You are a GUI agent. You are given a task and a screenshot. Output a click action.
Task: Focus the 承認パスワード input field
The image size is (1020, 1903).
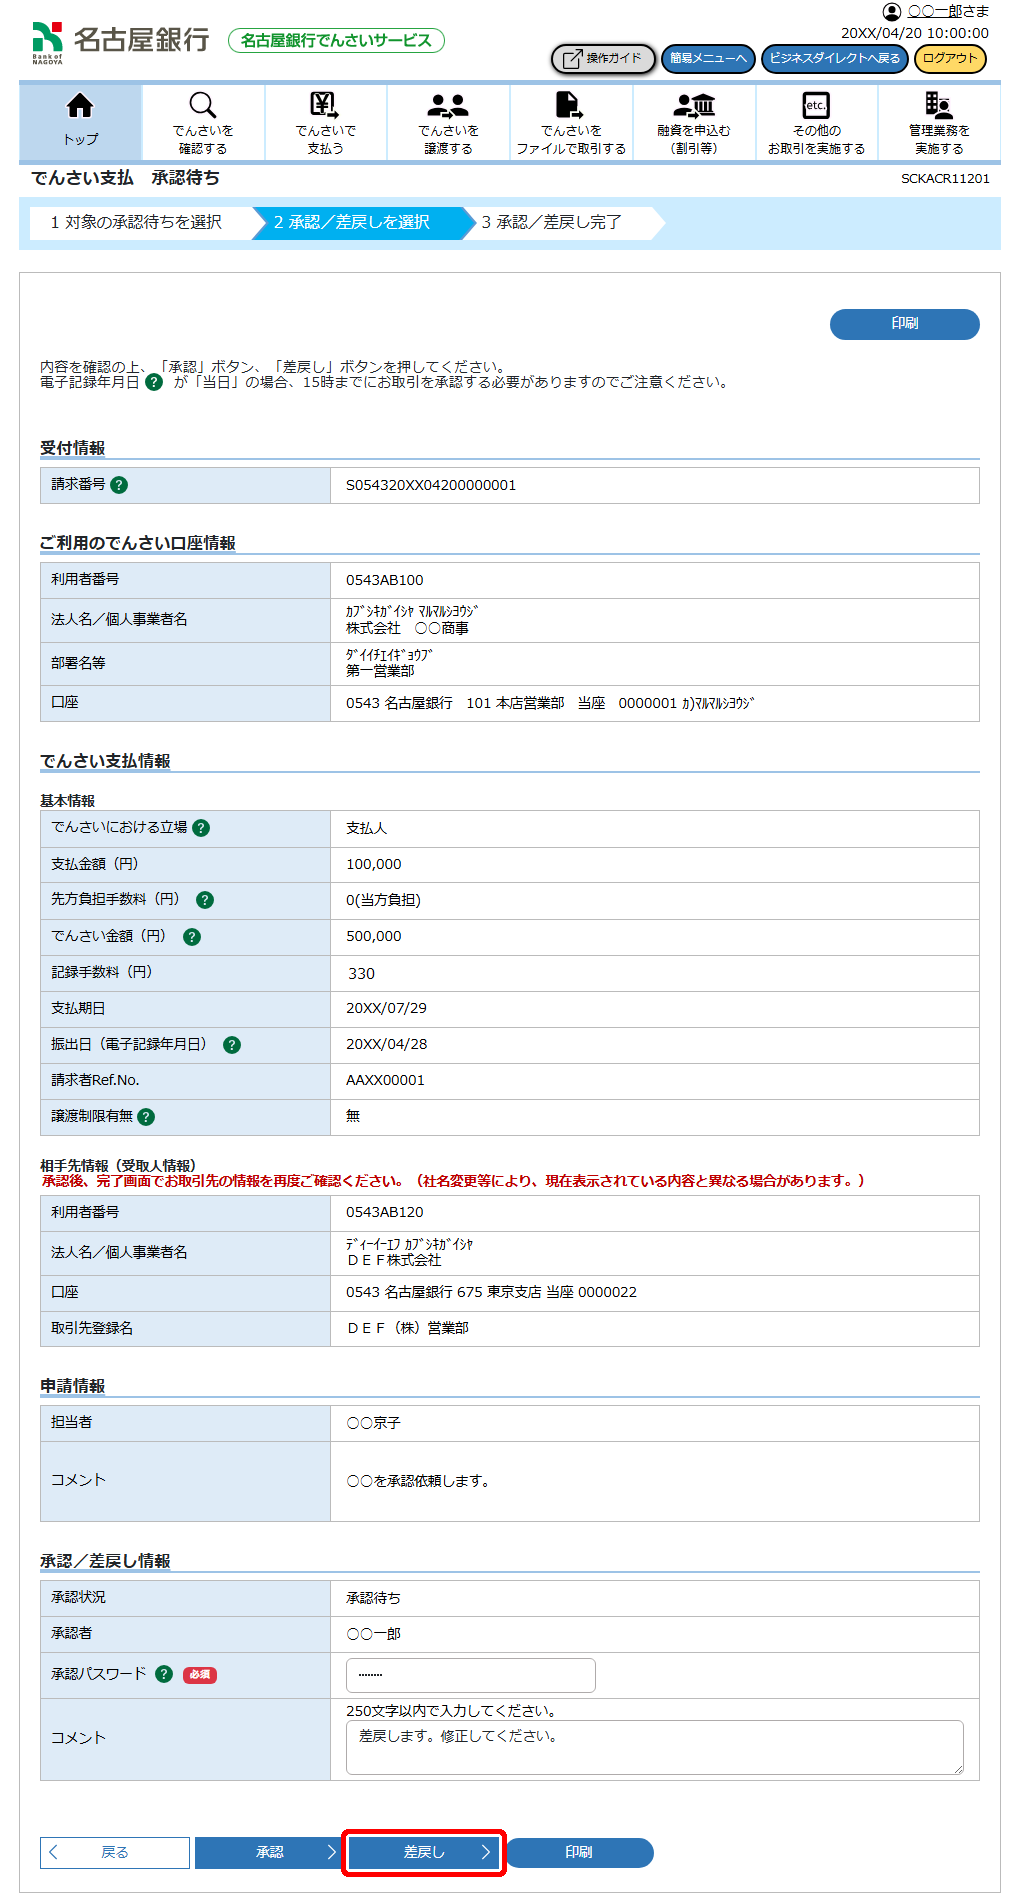click(470, 1675)
